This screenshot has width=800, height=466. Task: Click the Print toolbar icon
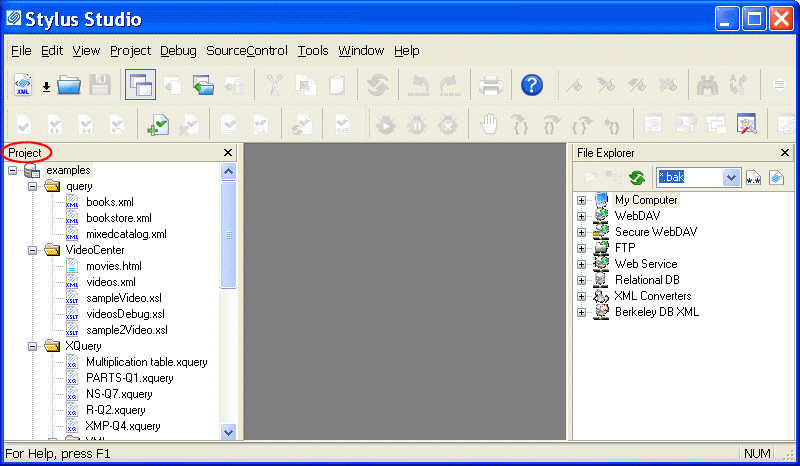[x=490, y=85]
